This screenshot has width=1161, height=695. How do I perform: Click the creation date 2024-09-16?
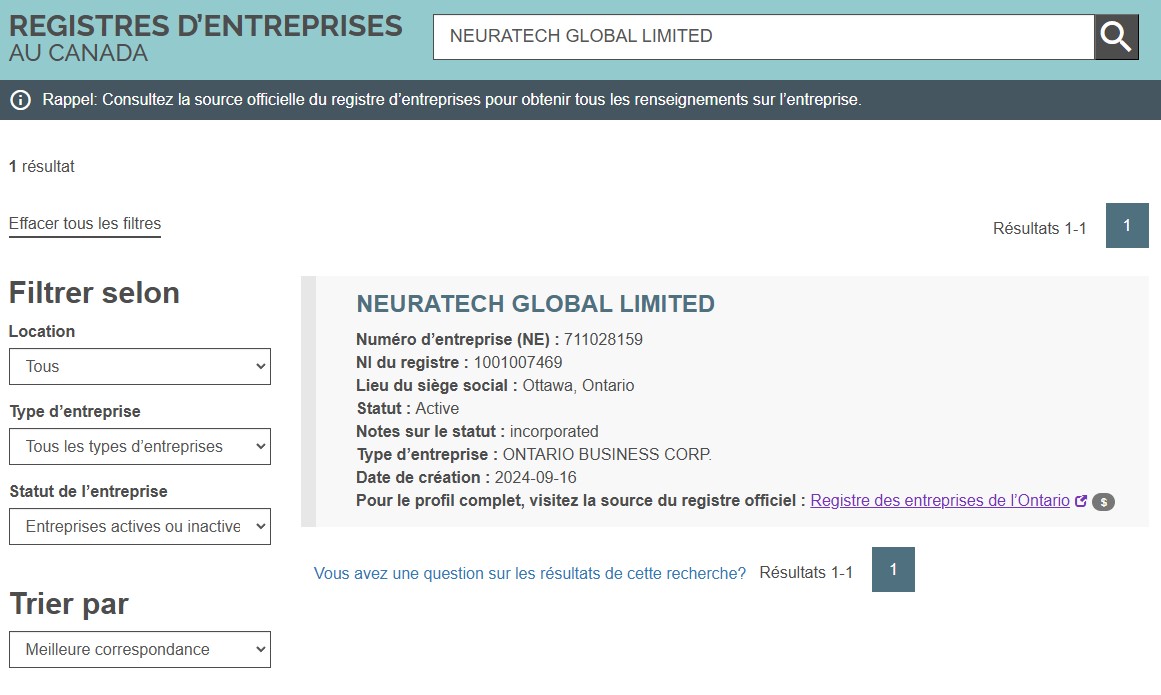536,478
